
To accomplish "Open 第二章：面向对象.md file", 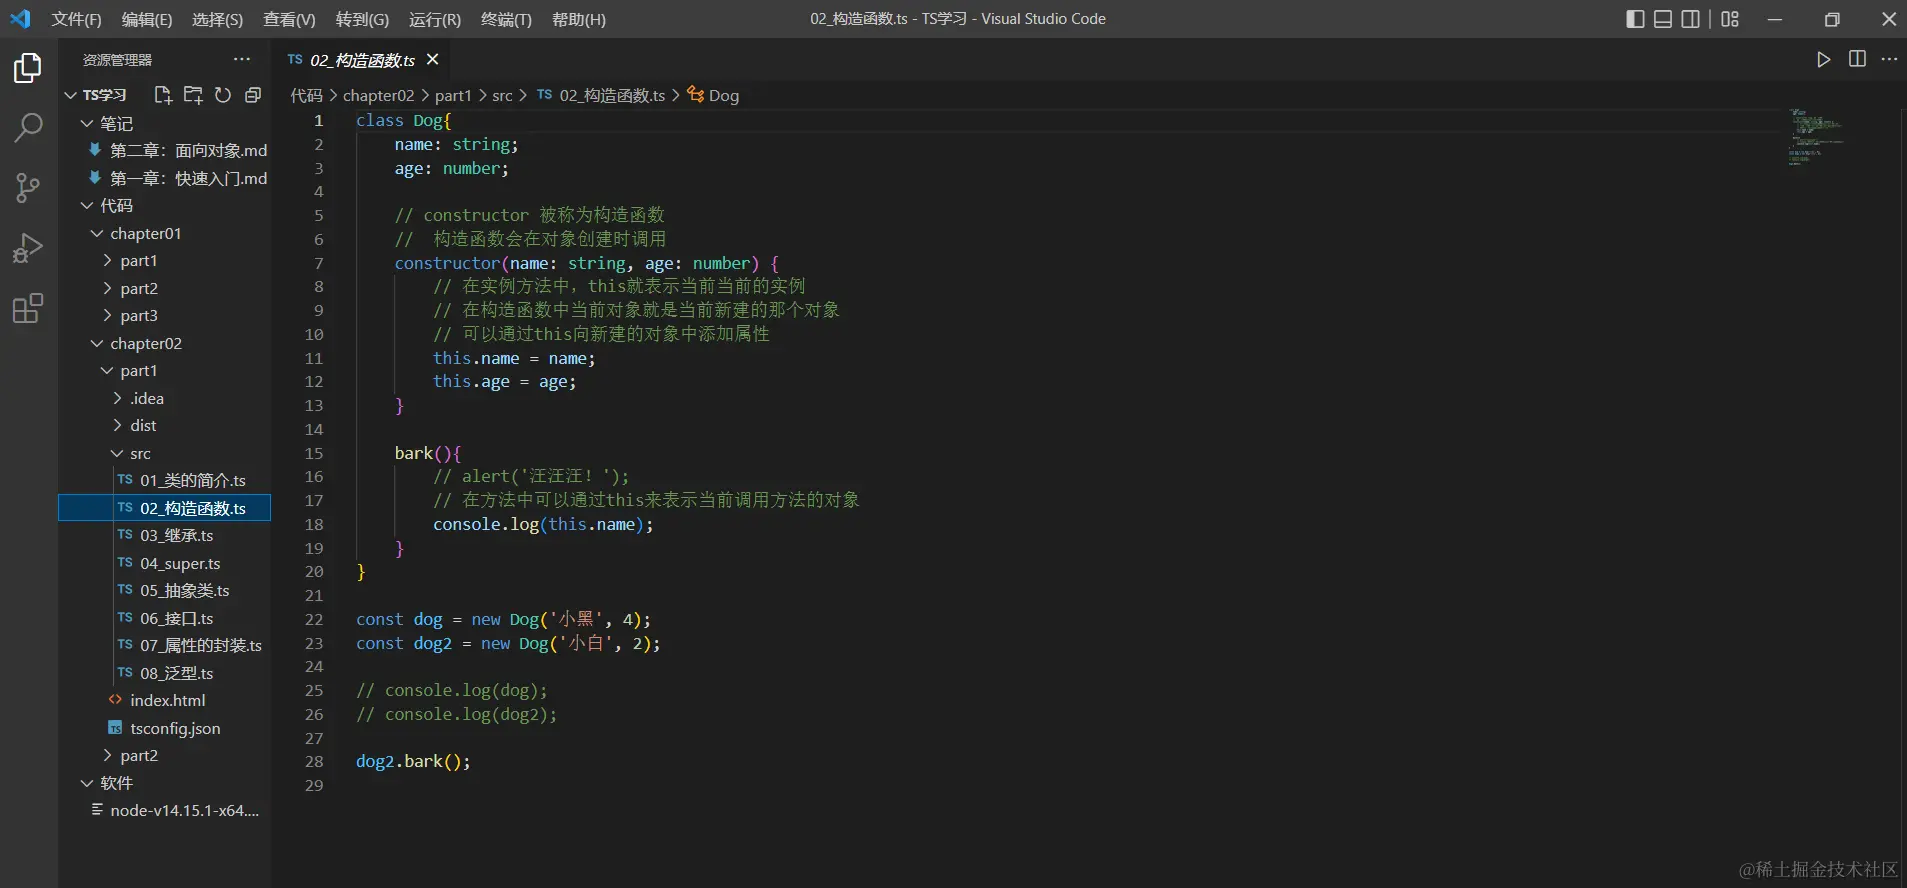I will pyautogui.click(x=188, y=150).
